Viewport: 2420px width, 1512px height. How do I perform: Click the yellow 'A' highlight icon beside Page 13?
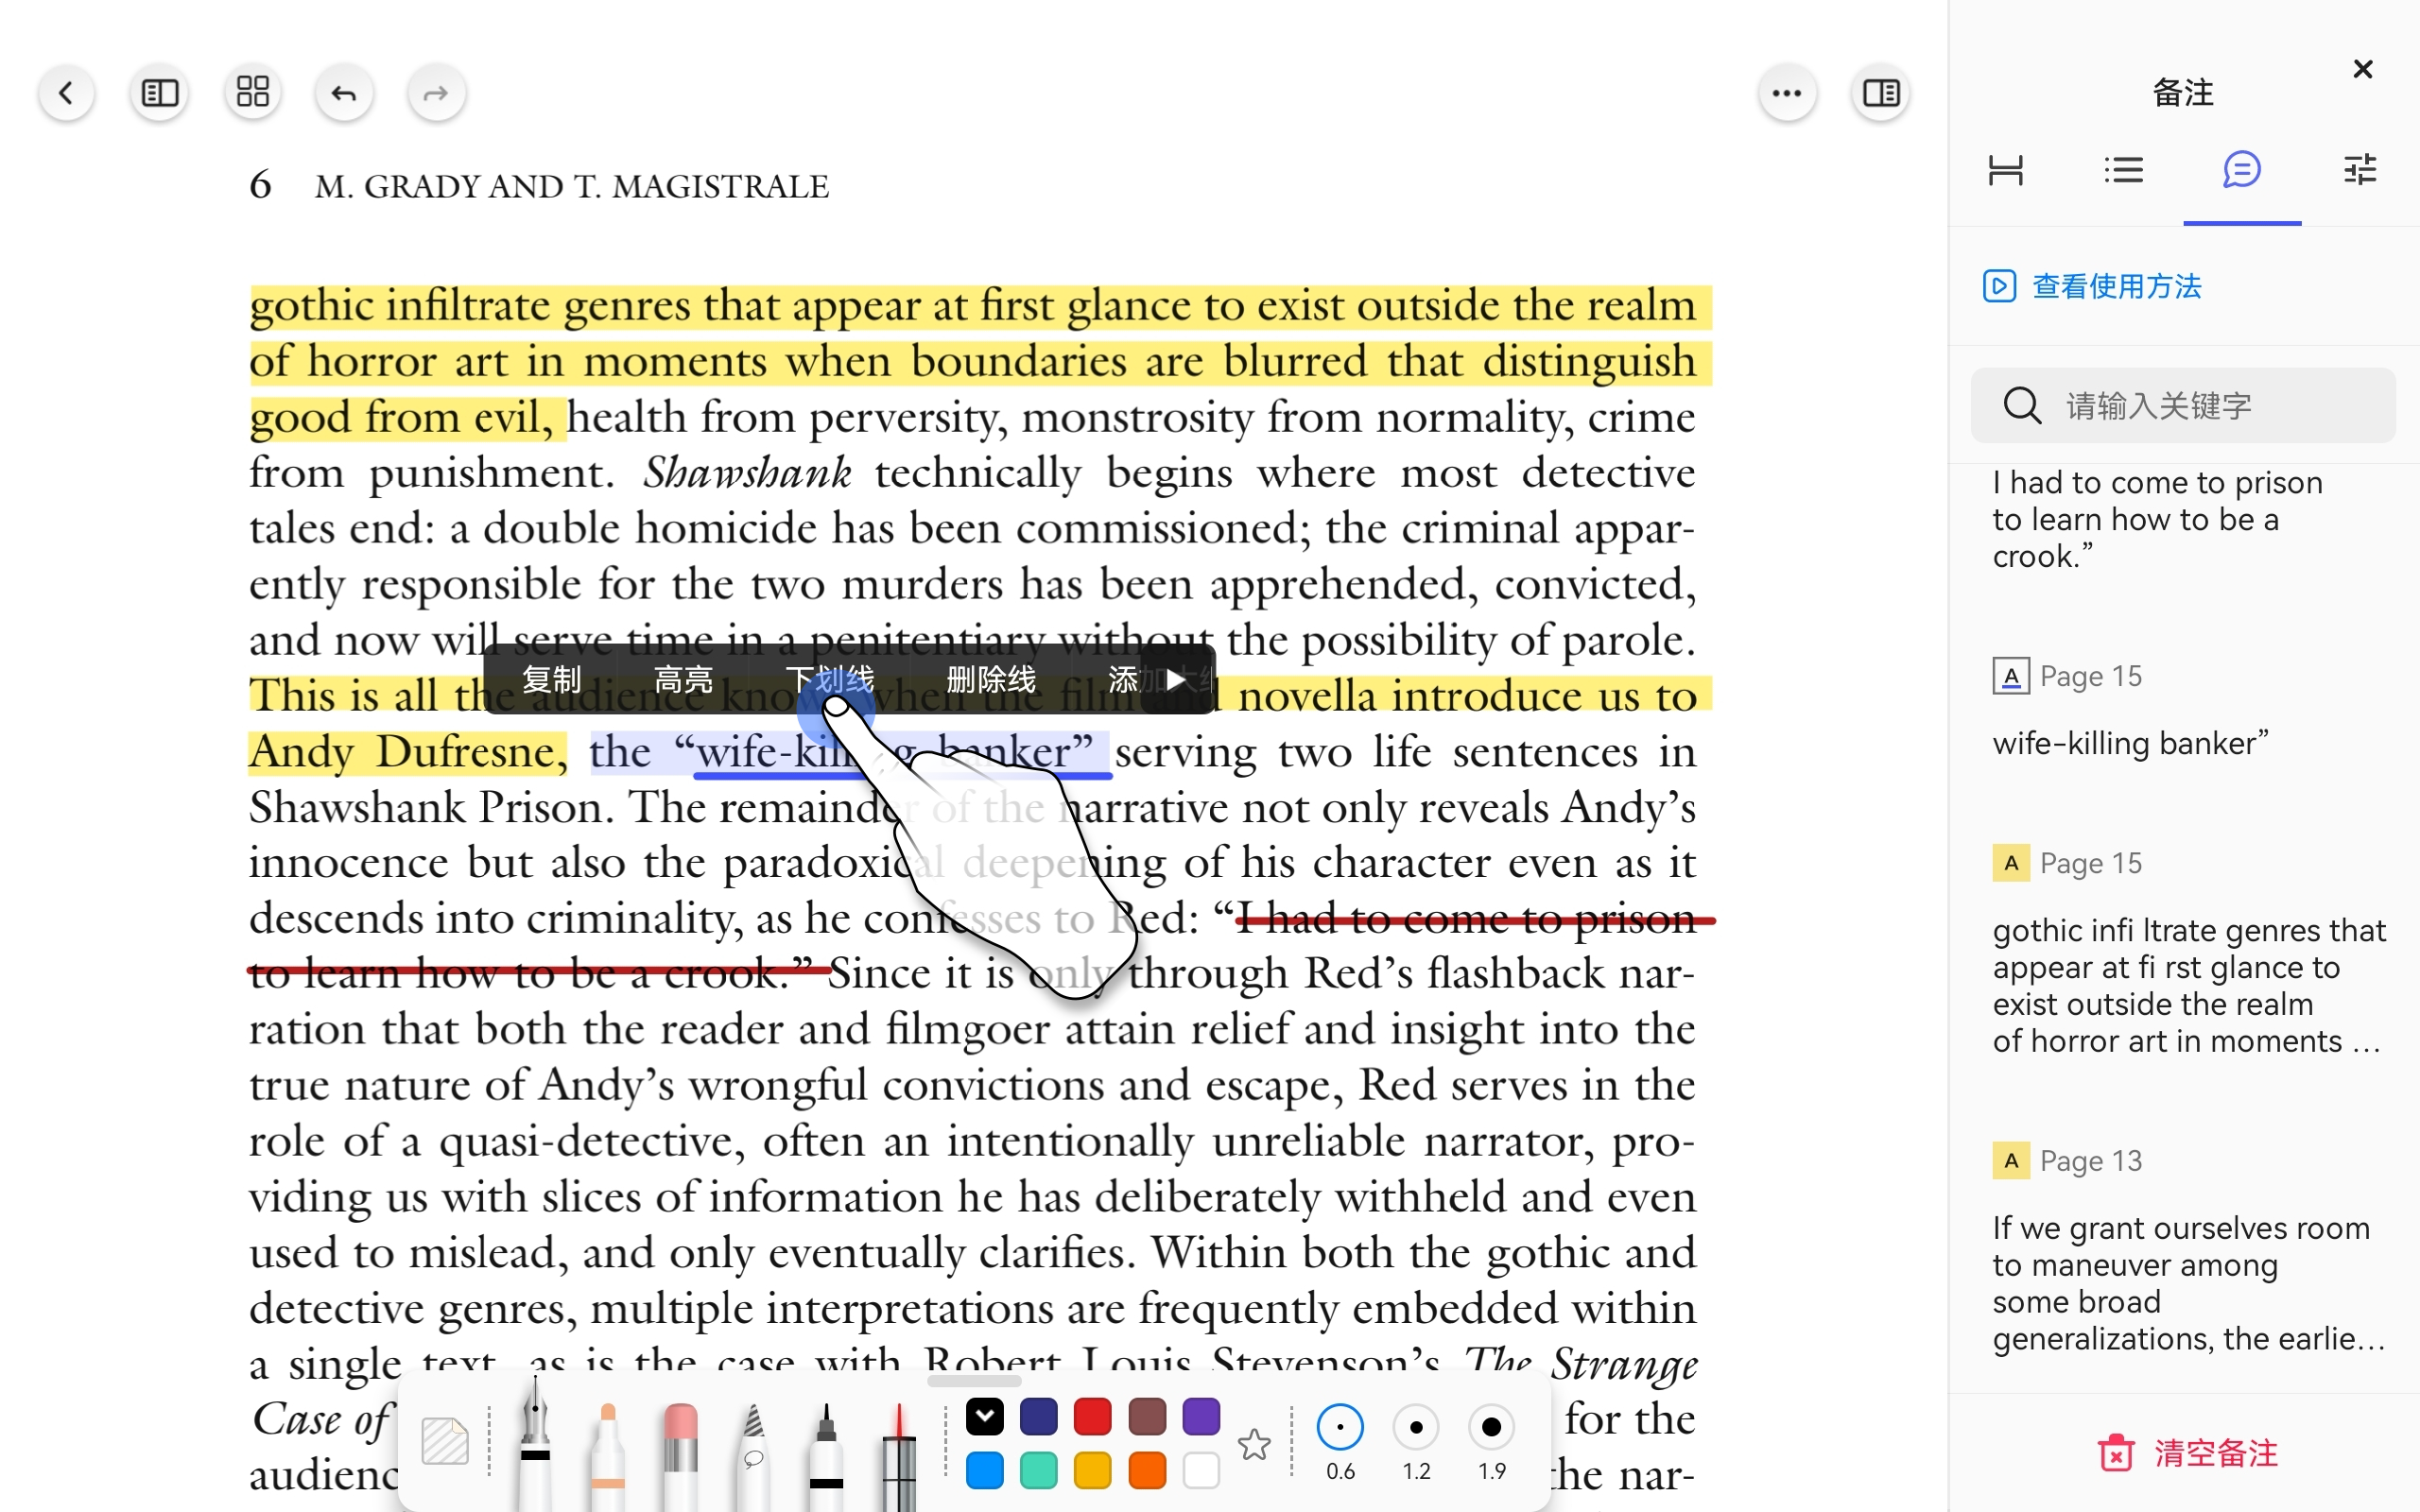[x=2010, y=1160]
